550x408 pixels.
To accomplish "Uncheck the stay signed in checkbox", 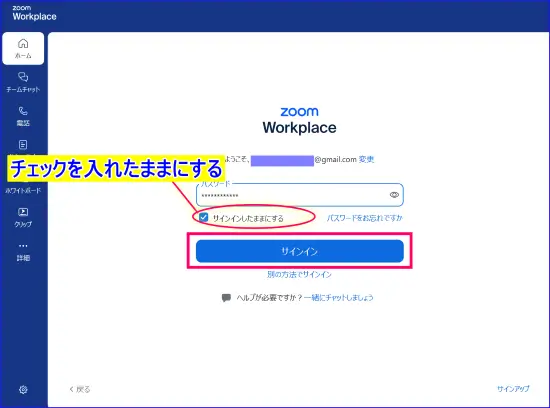I will tap(203, 217).
